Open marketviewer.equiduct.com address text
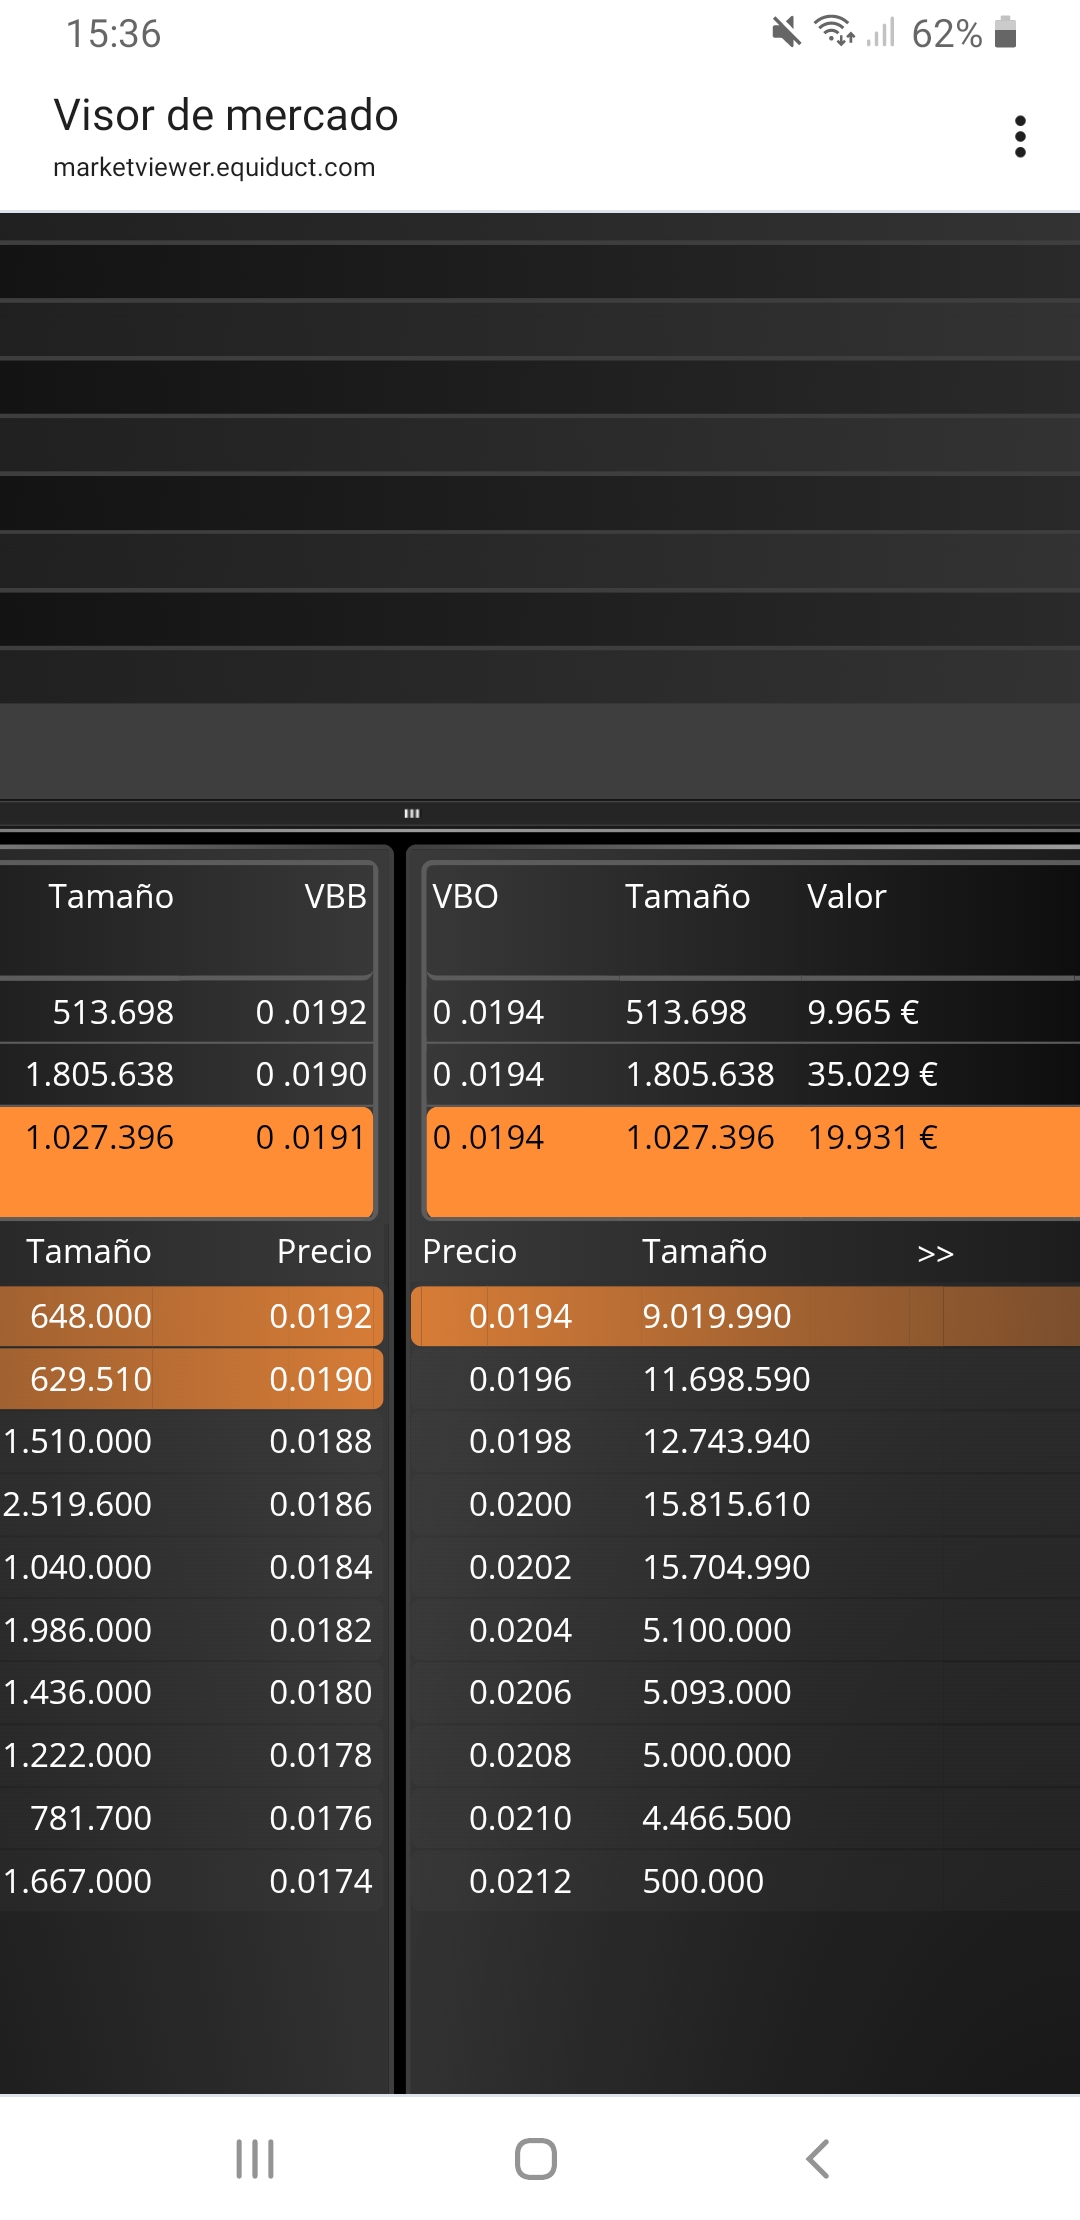This screenshot has width=1080, height=2220. (214, 167)
